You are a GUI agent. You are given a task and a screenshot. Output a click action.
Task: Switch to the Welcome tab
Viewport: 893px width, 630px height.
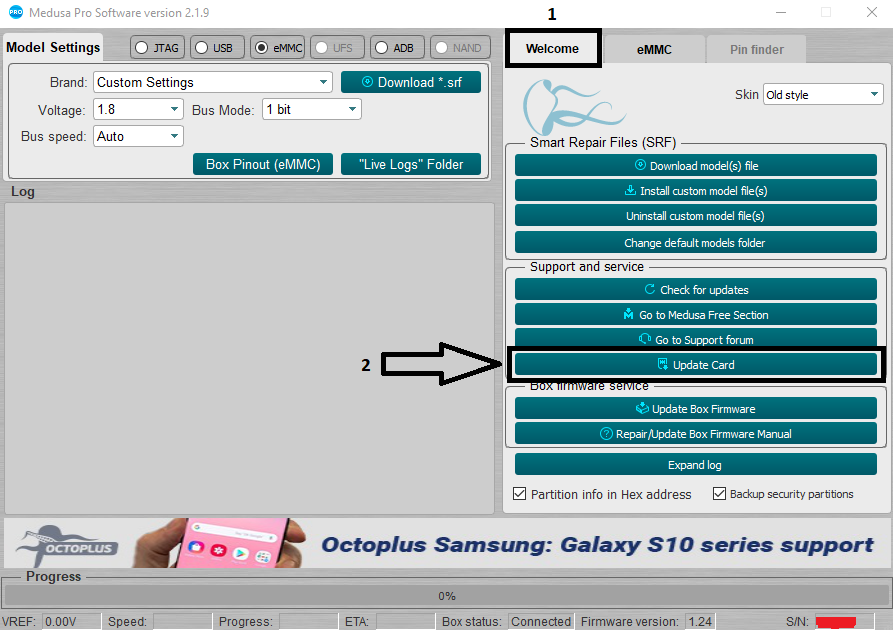pyautogui.click(x=552, y=49)
